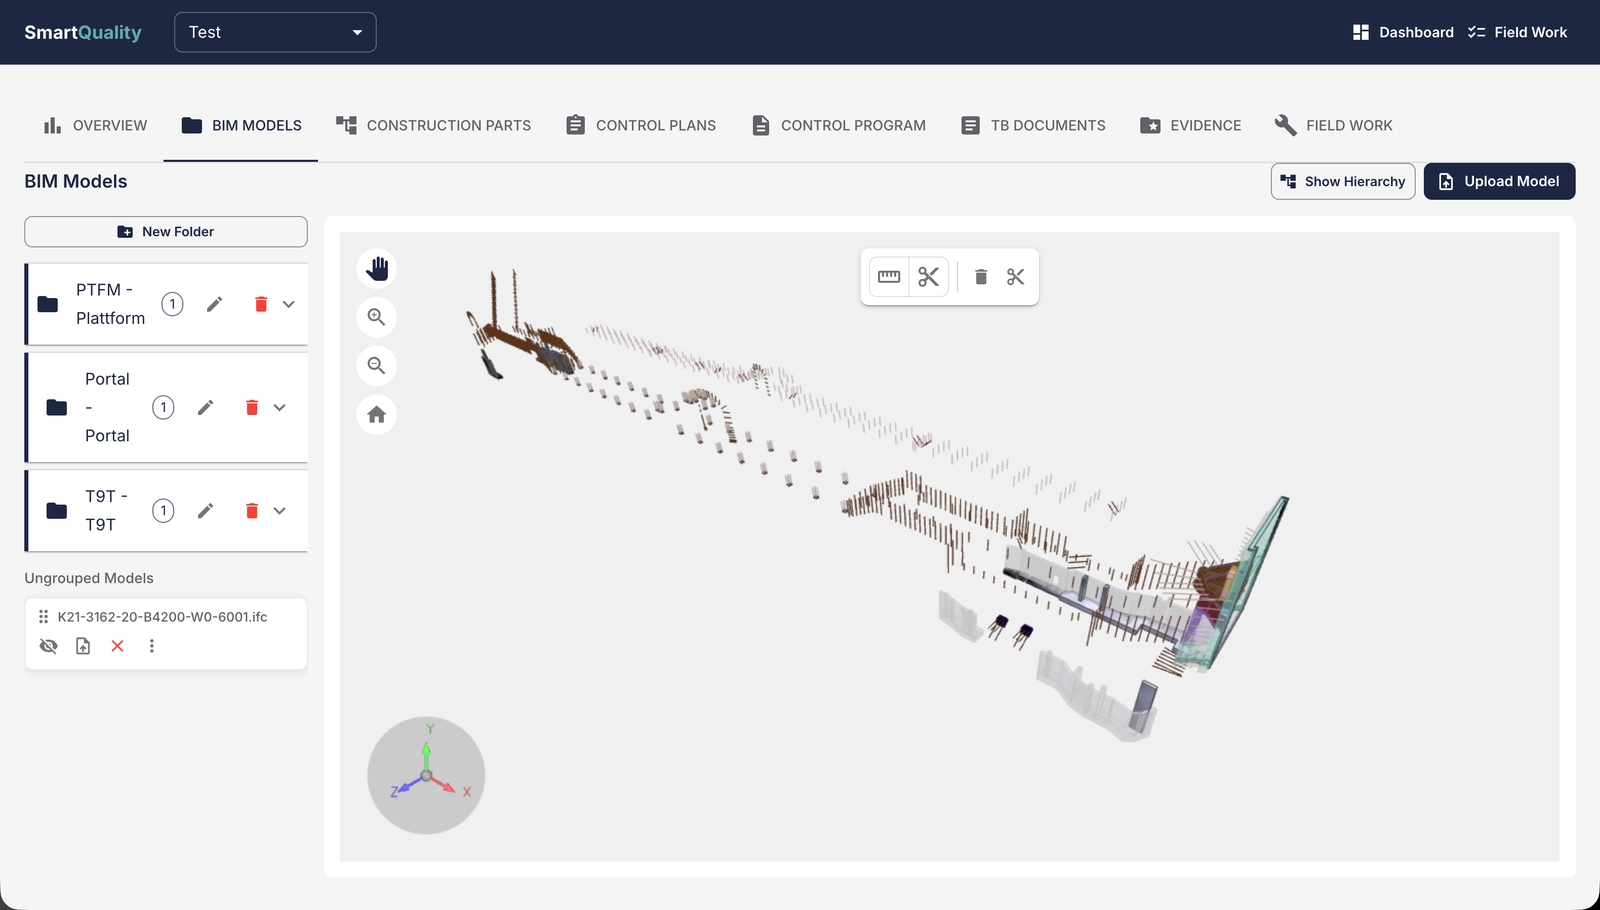Screen dimensions: 1600x910
Task: Click the PTFM - Plattform folder icon
Action: coord(48,304)
